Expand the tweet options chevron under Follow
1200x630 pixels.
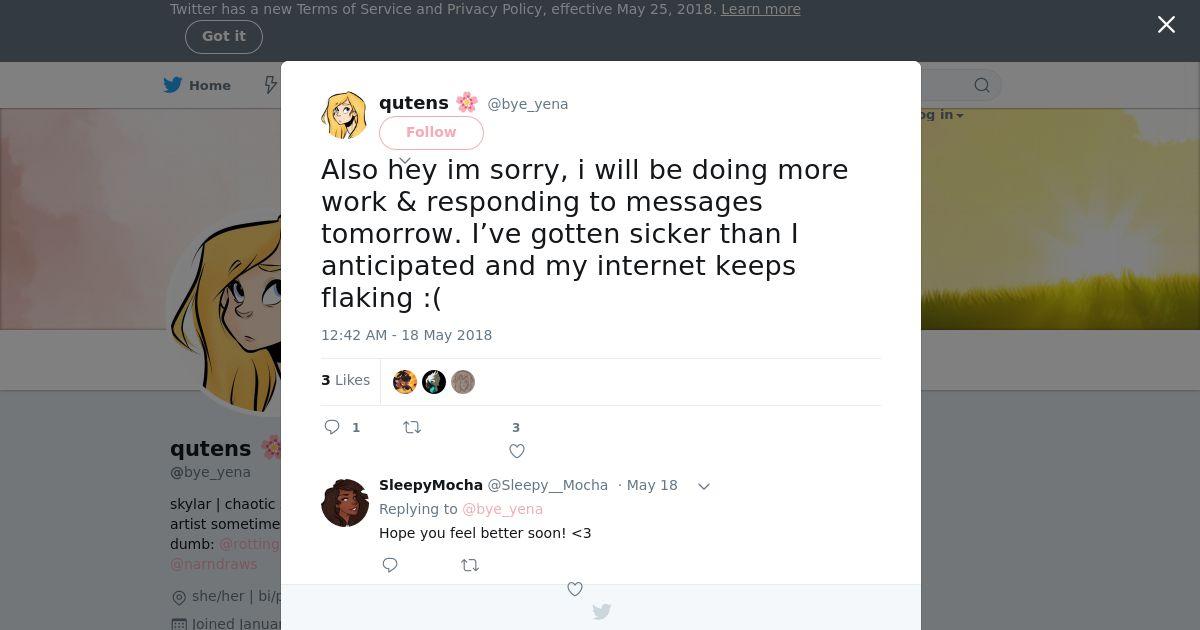(405, 160)
